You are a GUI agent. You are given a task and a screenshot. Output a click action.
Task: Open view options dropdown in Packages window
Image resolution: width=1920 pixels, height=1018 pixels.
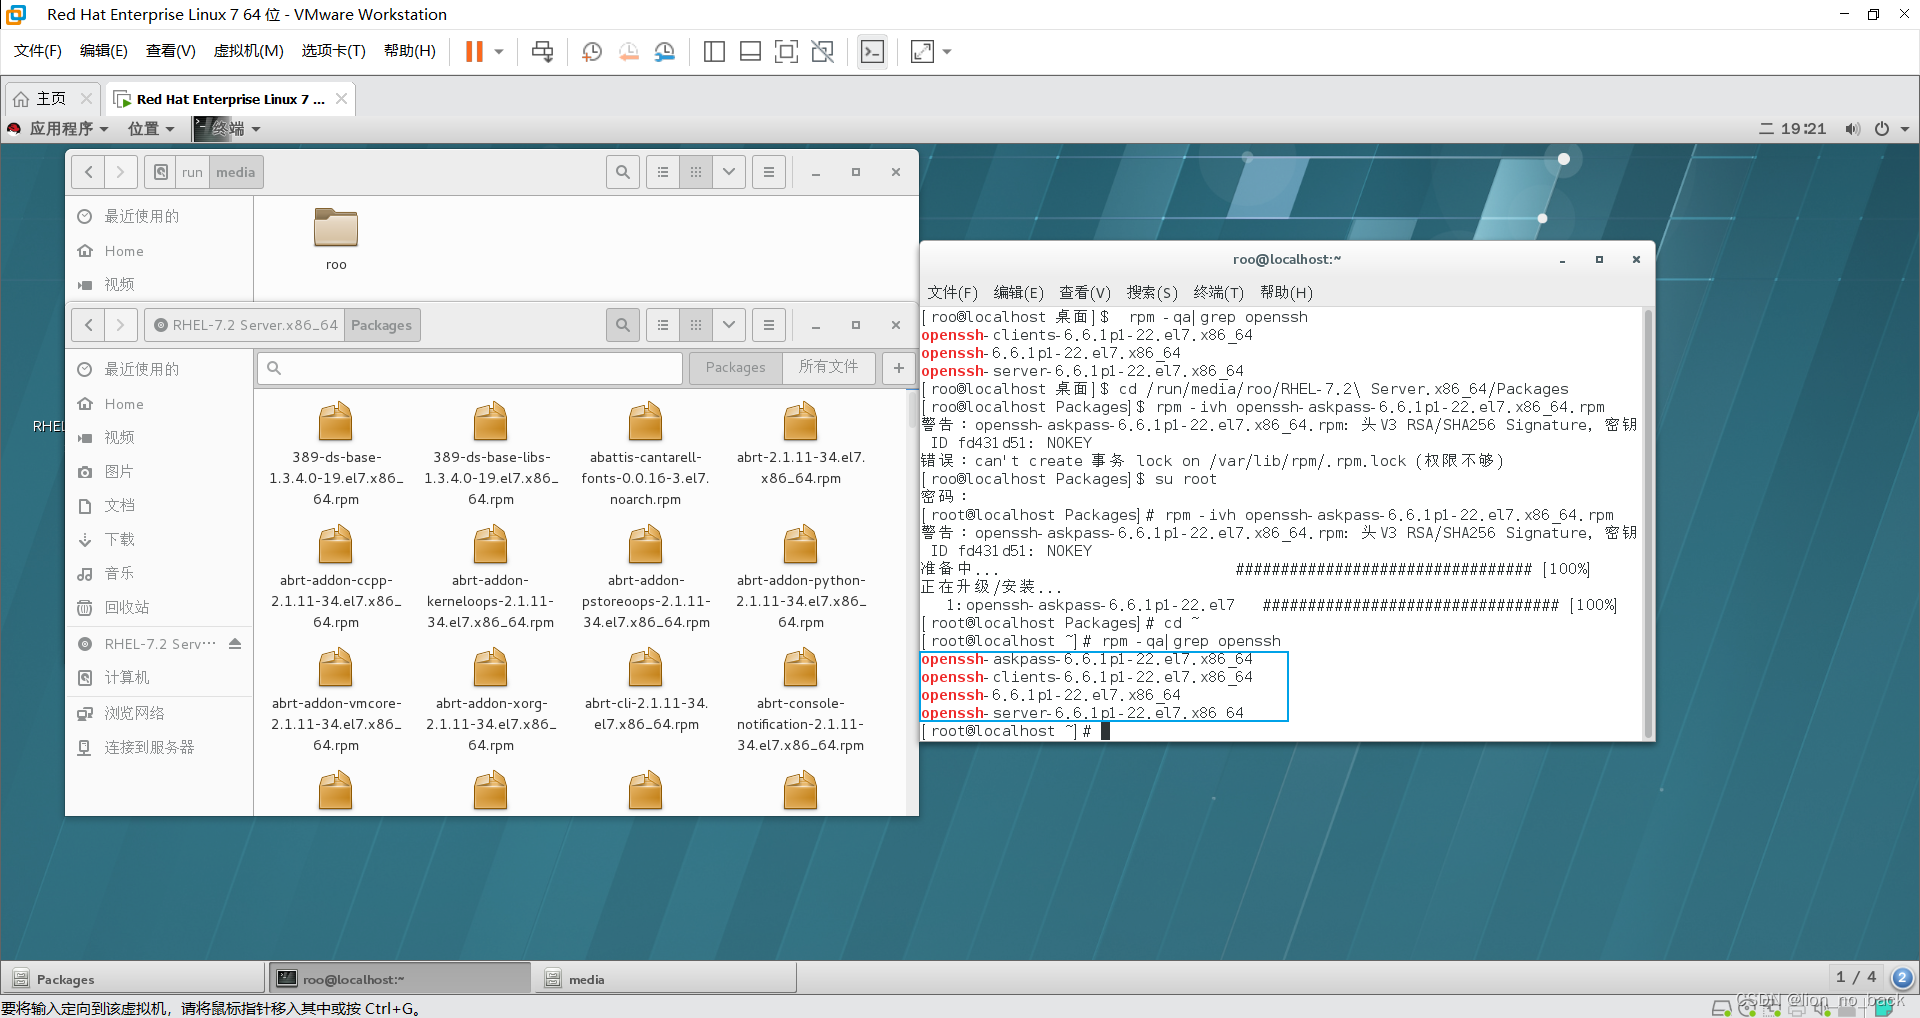(x=729, y=325)
